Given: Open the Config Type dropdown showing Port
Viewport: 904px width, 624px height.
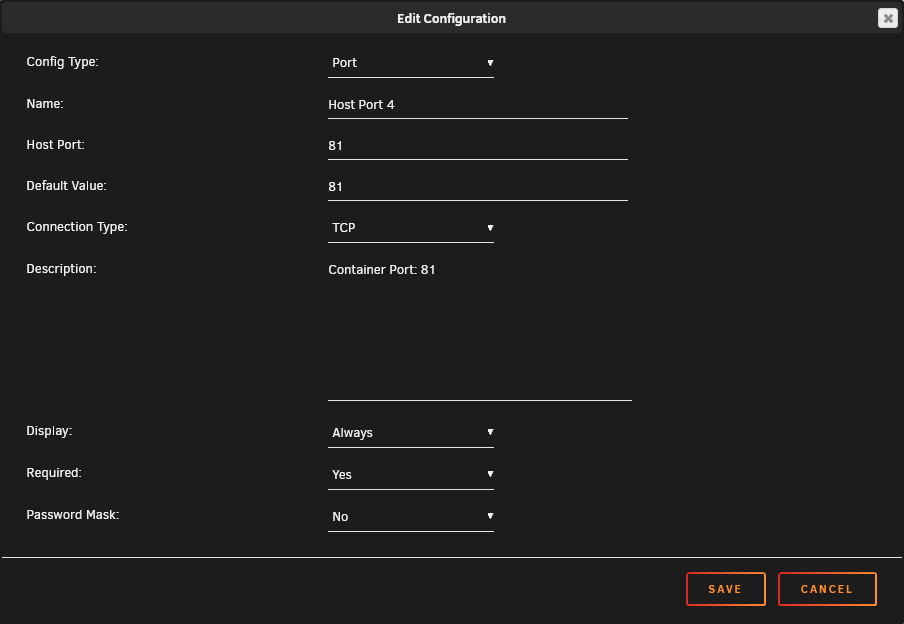Looking at the screenshot, I should click(x=410, y=63).
